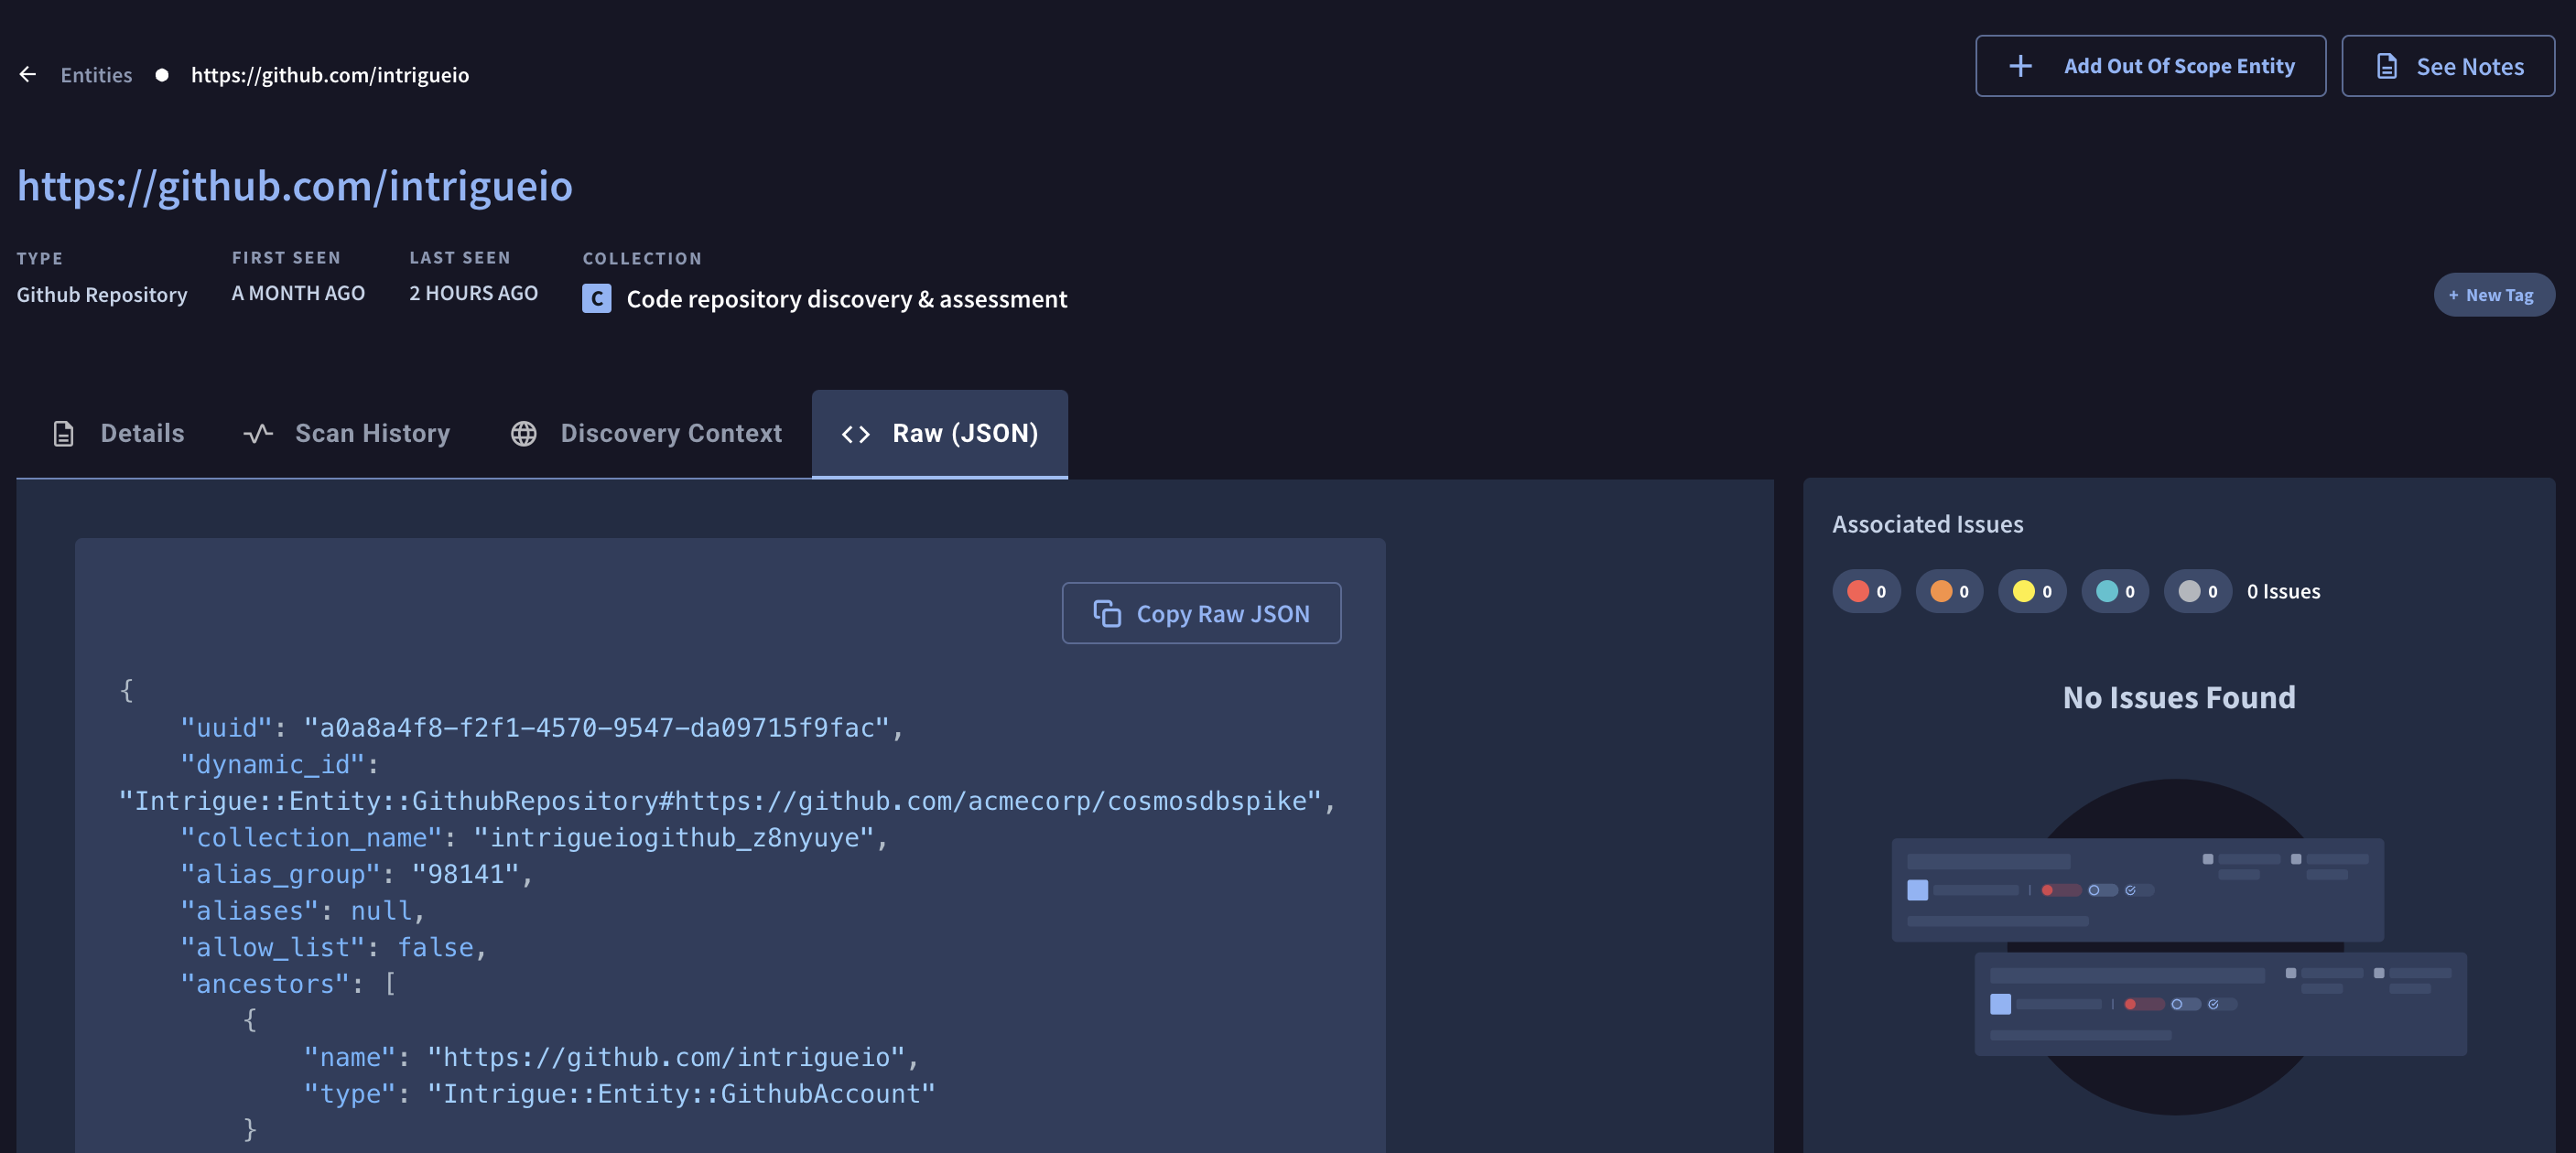
Task: Click the Intrigue::Entity::GithubAccount type value
Action: pyautogui.click(x=682, y=1094)
